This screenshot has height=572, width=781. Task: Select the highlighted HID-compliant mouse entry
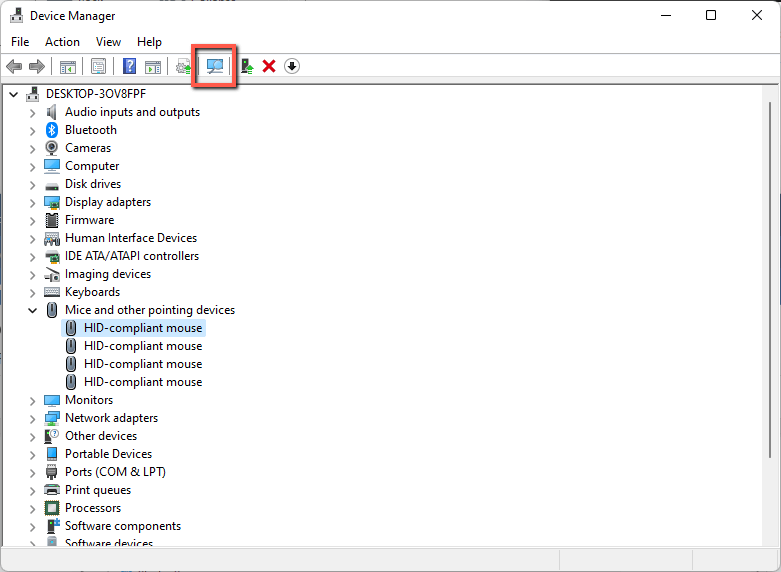[x=133, y=328]
